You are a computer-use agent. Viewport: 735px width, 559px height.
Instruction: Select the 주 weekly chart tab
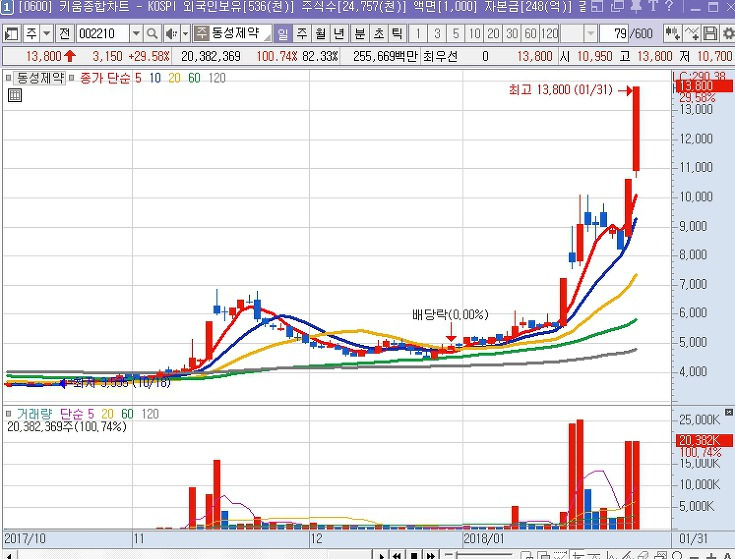coord(302,34)
